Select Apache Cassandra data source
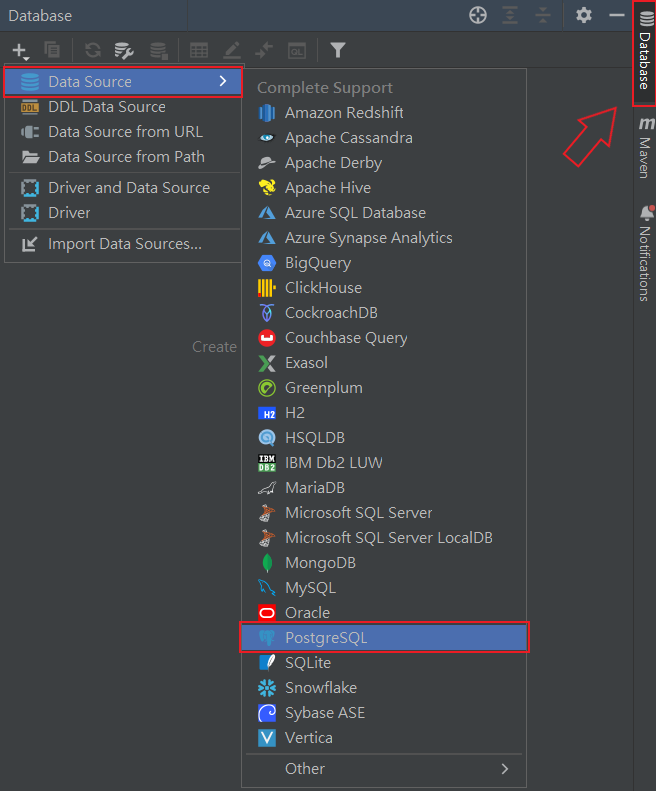This screenshot has height=791, width=656. point(384,138)
